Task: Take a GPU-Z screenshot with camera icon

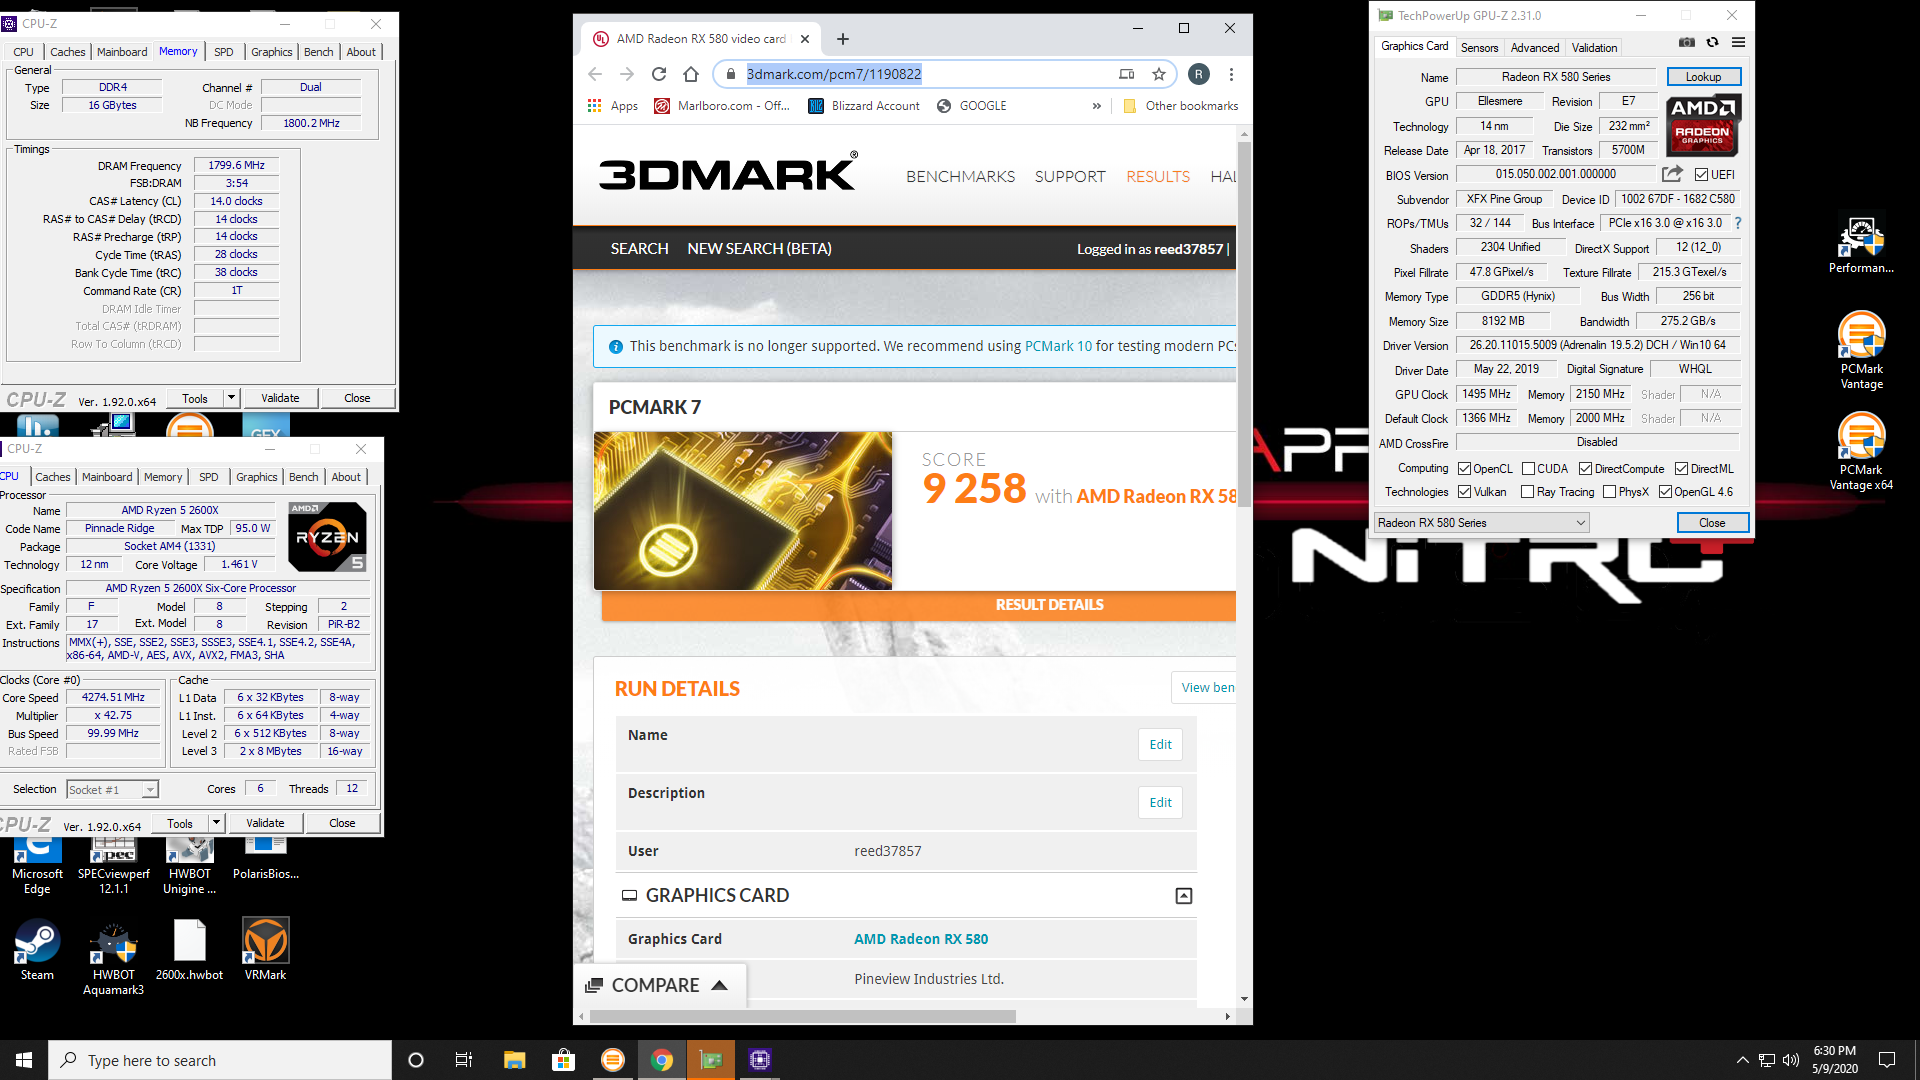Action: point(1687,43)
